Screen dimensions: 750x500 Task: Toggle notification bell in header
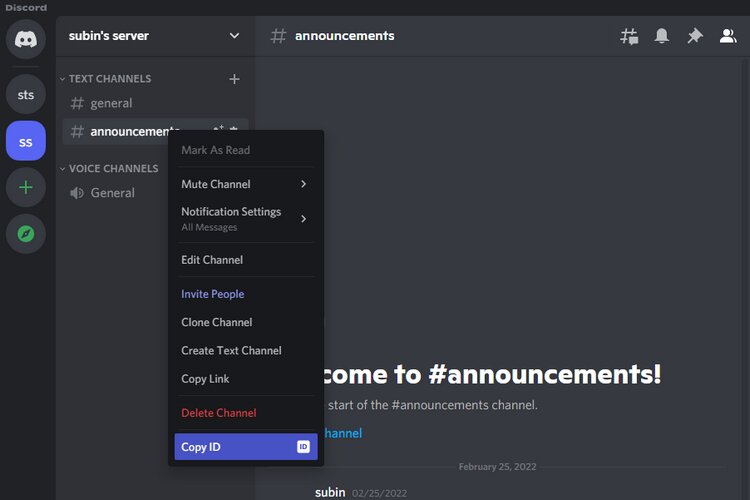pyautogui.click(x=662, y=36)
